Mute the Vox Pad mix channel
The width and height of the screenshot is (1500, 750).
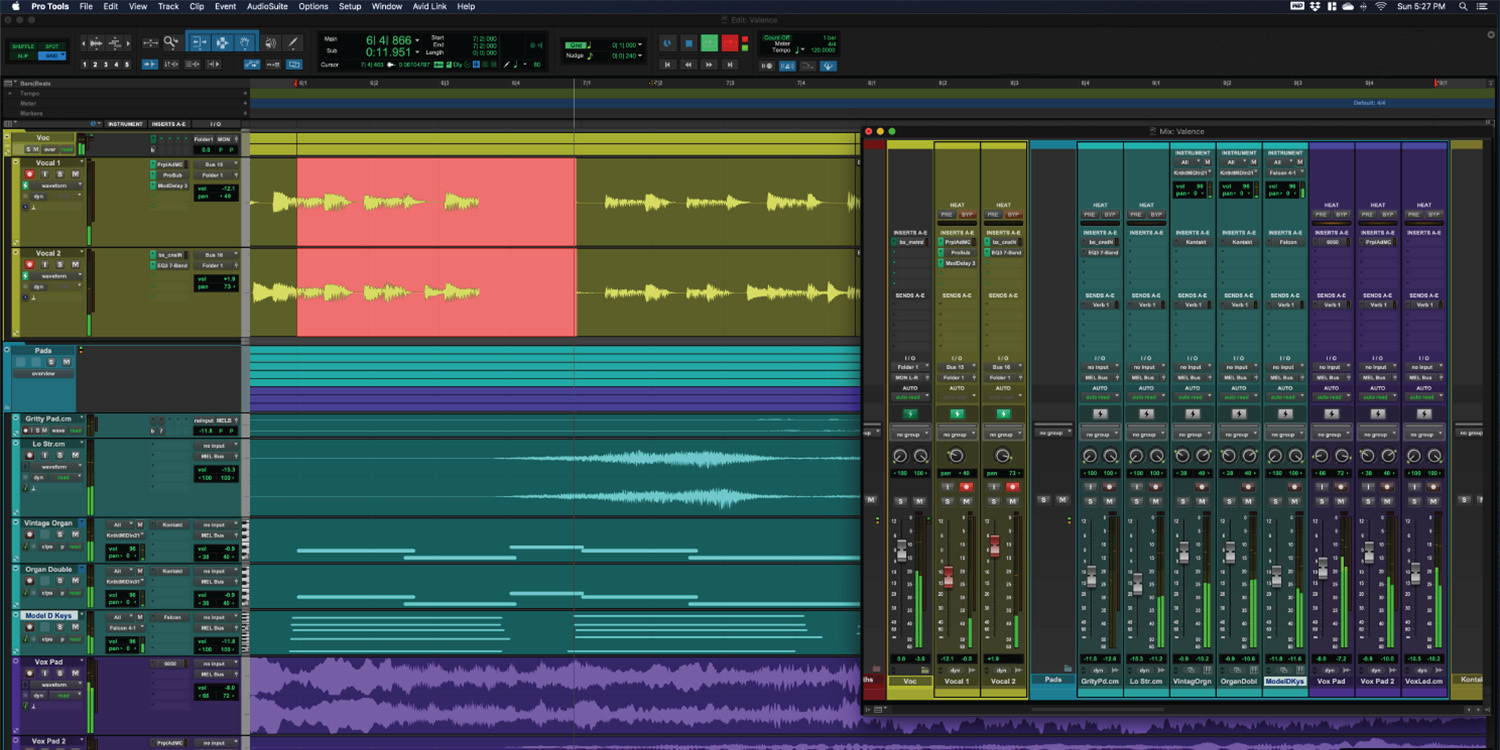1341,500
